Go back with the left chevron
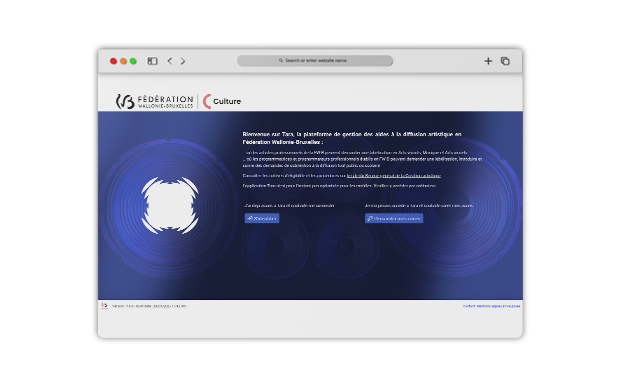Image resolution: width=620 pixels, height=368 pixels. tap(170, 61)
